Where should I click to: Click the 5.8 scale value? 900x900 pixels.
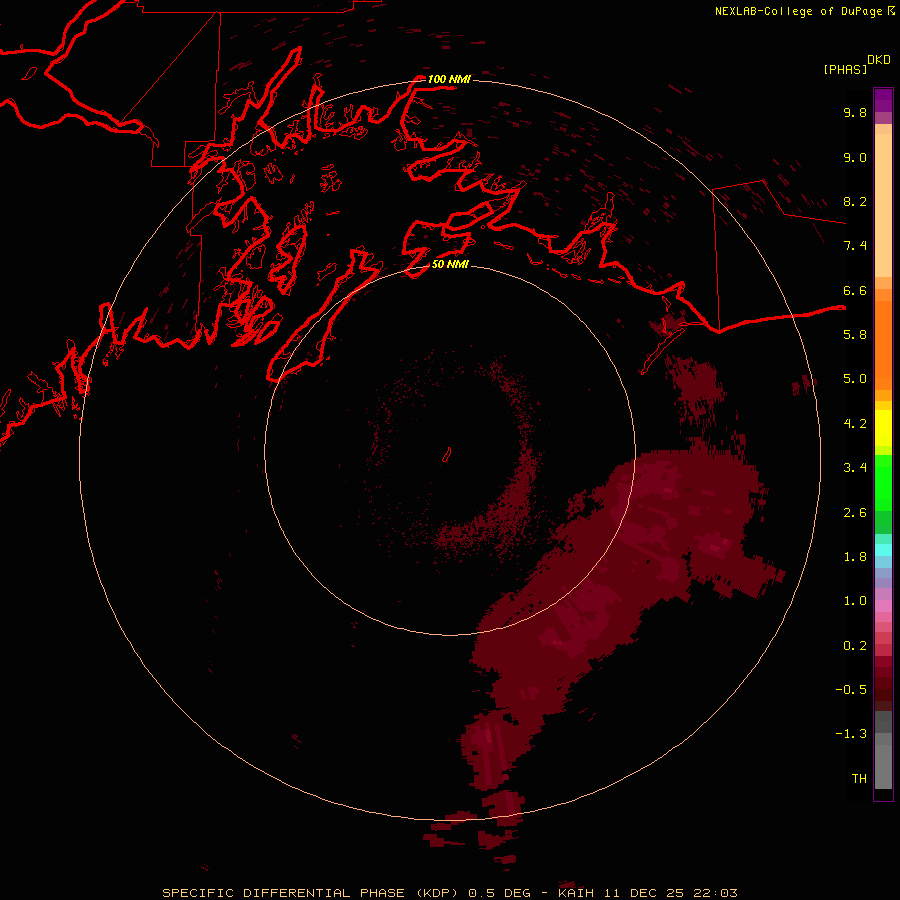(x=855, y=335)
